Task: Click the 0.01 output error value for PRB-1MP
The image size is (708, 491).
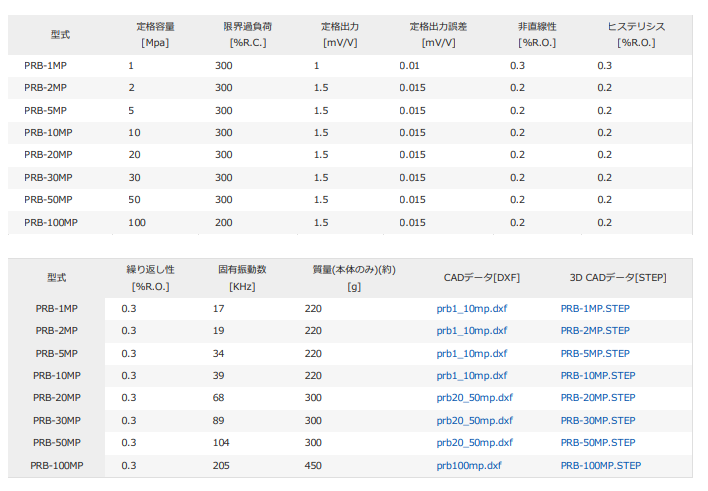Action: point(409,66)
